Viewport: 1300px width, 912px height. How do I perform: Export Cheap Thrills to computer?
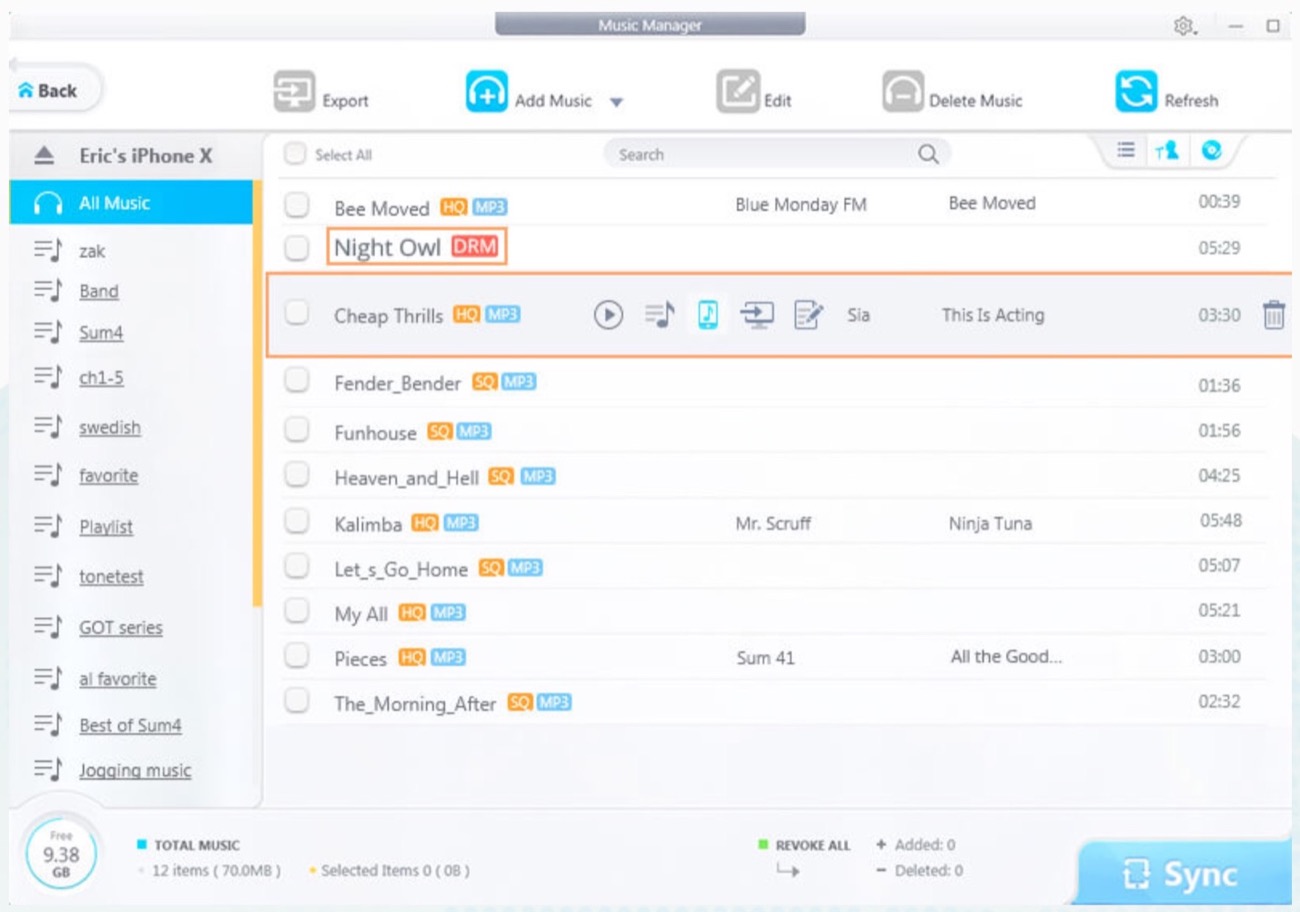point(757,315)
